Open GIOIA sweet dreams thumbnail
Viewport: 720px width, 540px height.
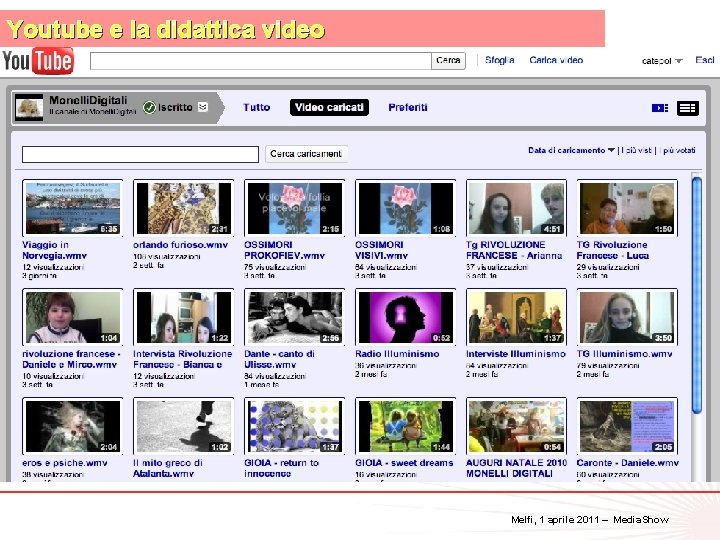[x=405, y=426]
